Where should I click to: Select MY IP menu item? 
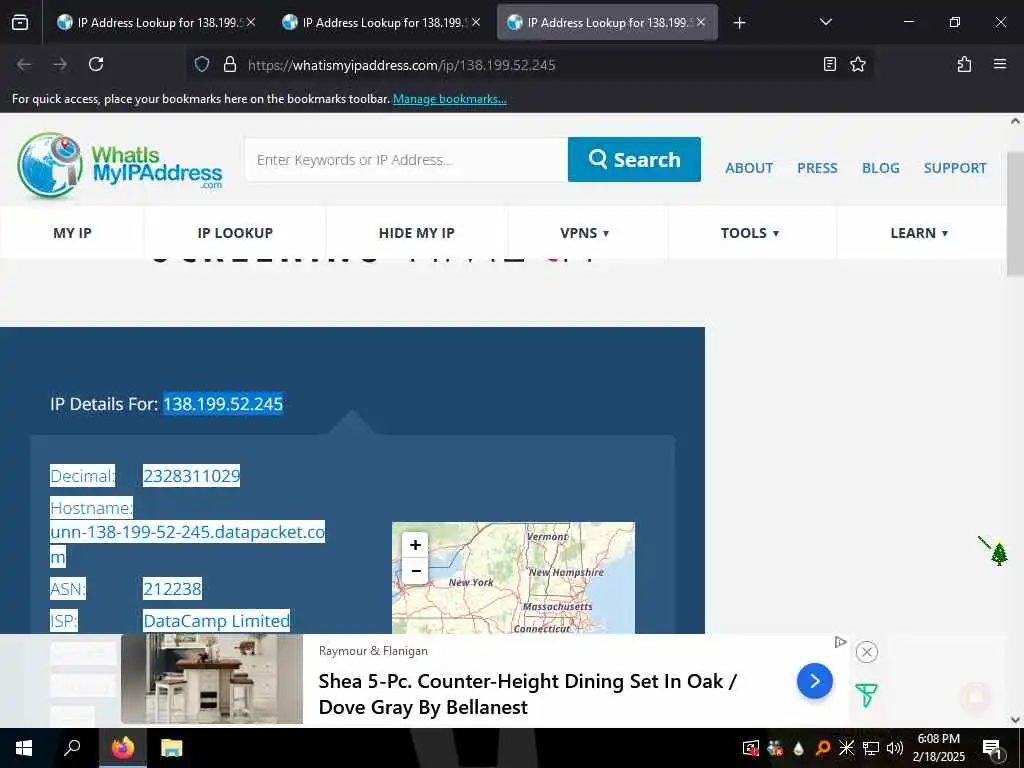pyautogui.click(x=72, y=233)
